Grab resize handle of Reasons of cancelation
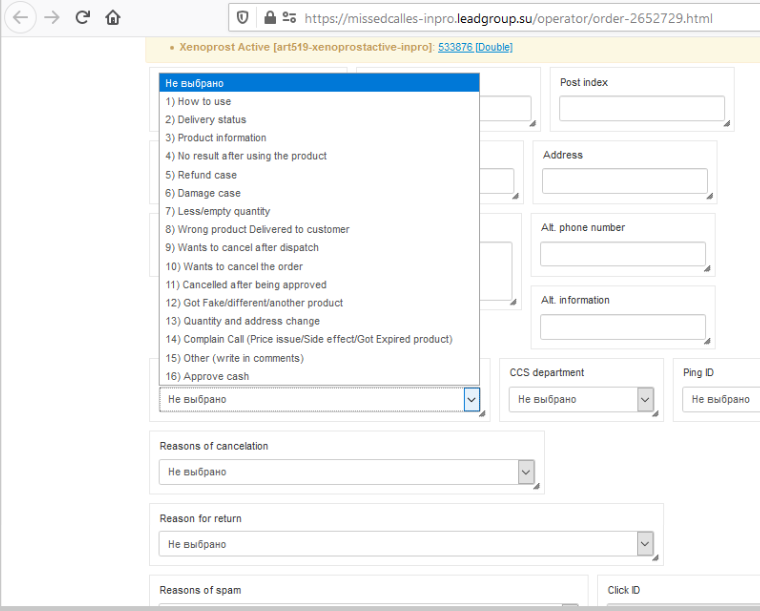This screenshot has width=760, height=611. click(x=537, y=486)
